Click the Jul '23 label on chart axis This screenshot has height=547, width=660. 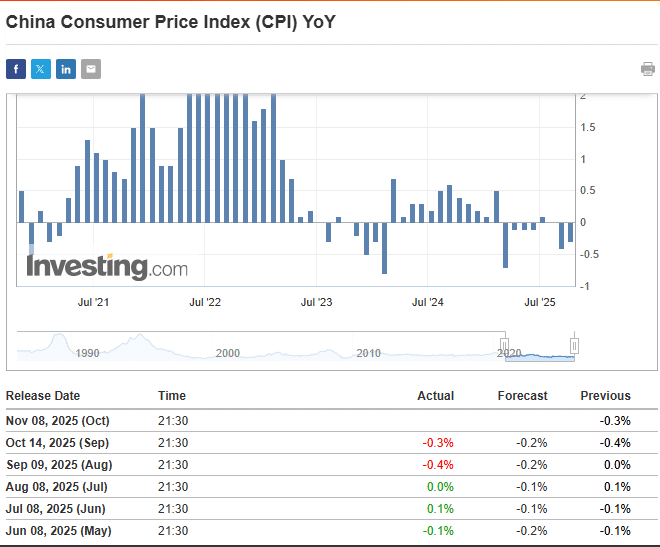[x=316, y=301]
